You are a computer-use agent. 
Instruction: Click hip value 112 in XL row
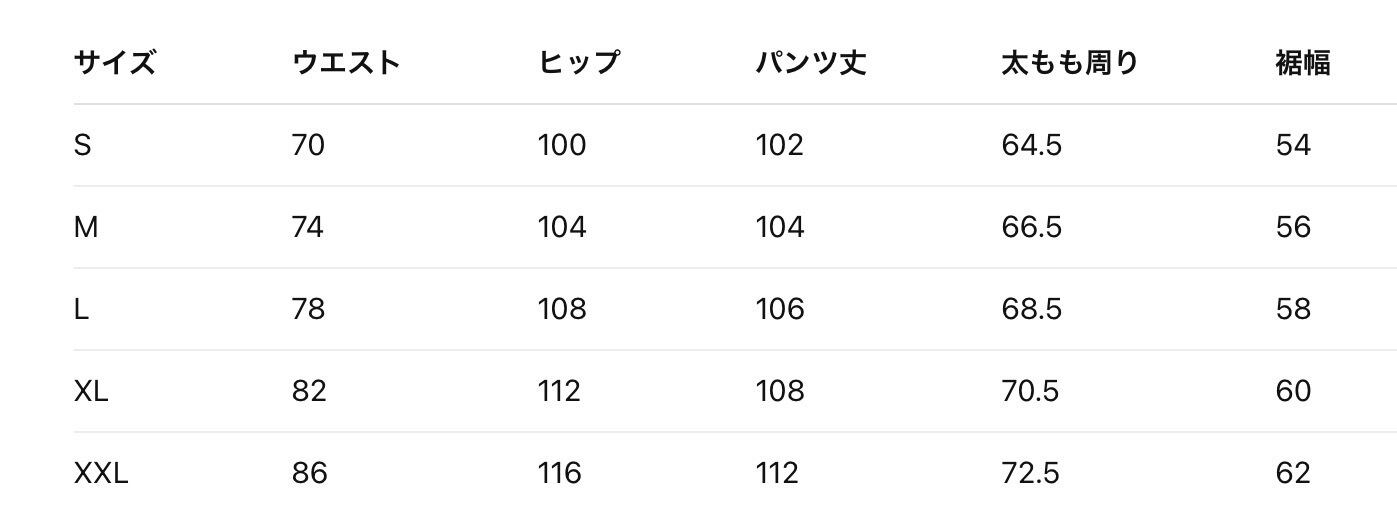559,391
